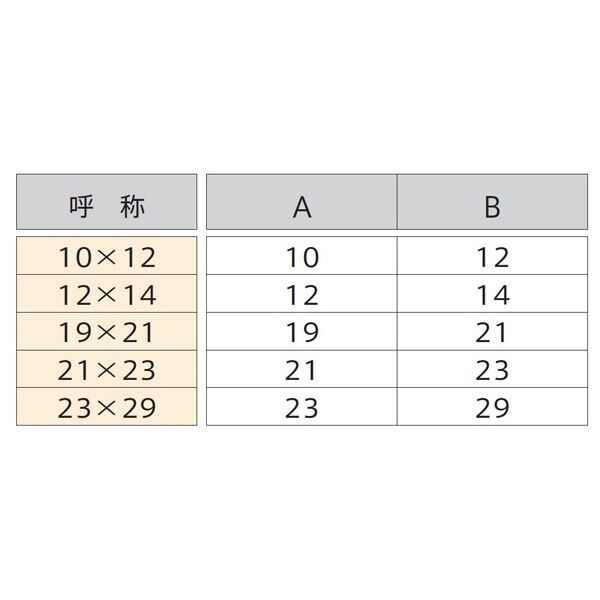Select the B value 21 cell in the 19×21 row

click(x=492, y=331)
